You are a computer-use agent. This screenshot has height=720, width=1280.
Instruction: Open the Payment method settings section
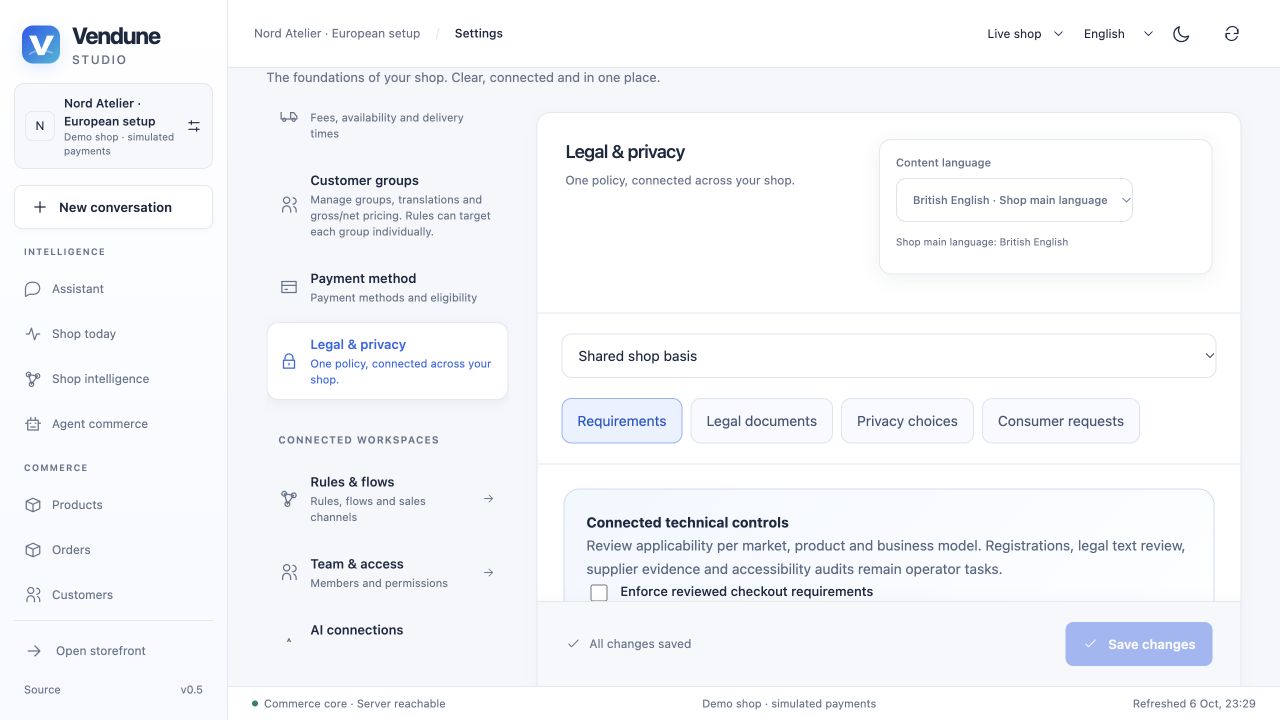(x=387, y=287)
